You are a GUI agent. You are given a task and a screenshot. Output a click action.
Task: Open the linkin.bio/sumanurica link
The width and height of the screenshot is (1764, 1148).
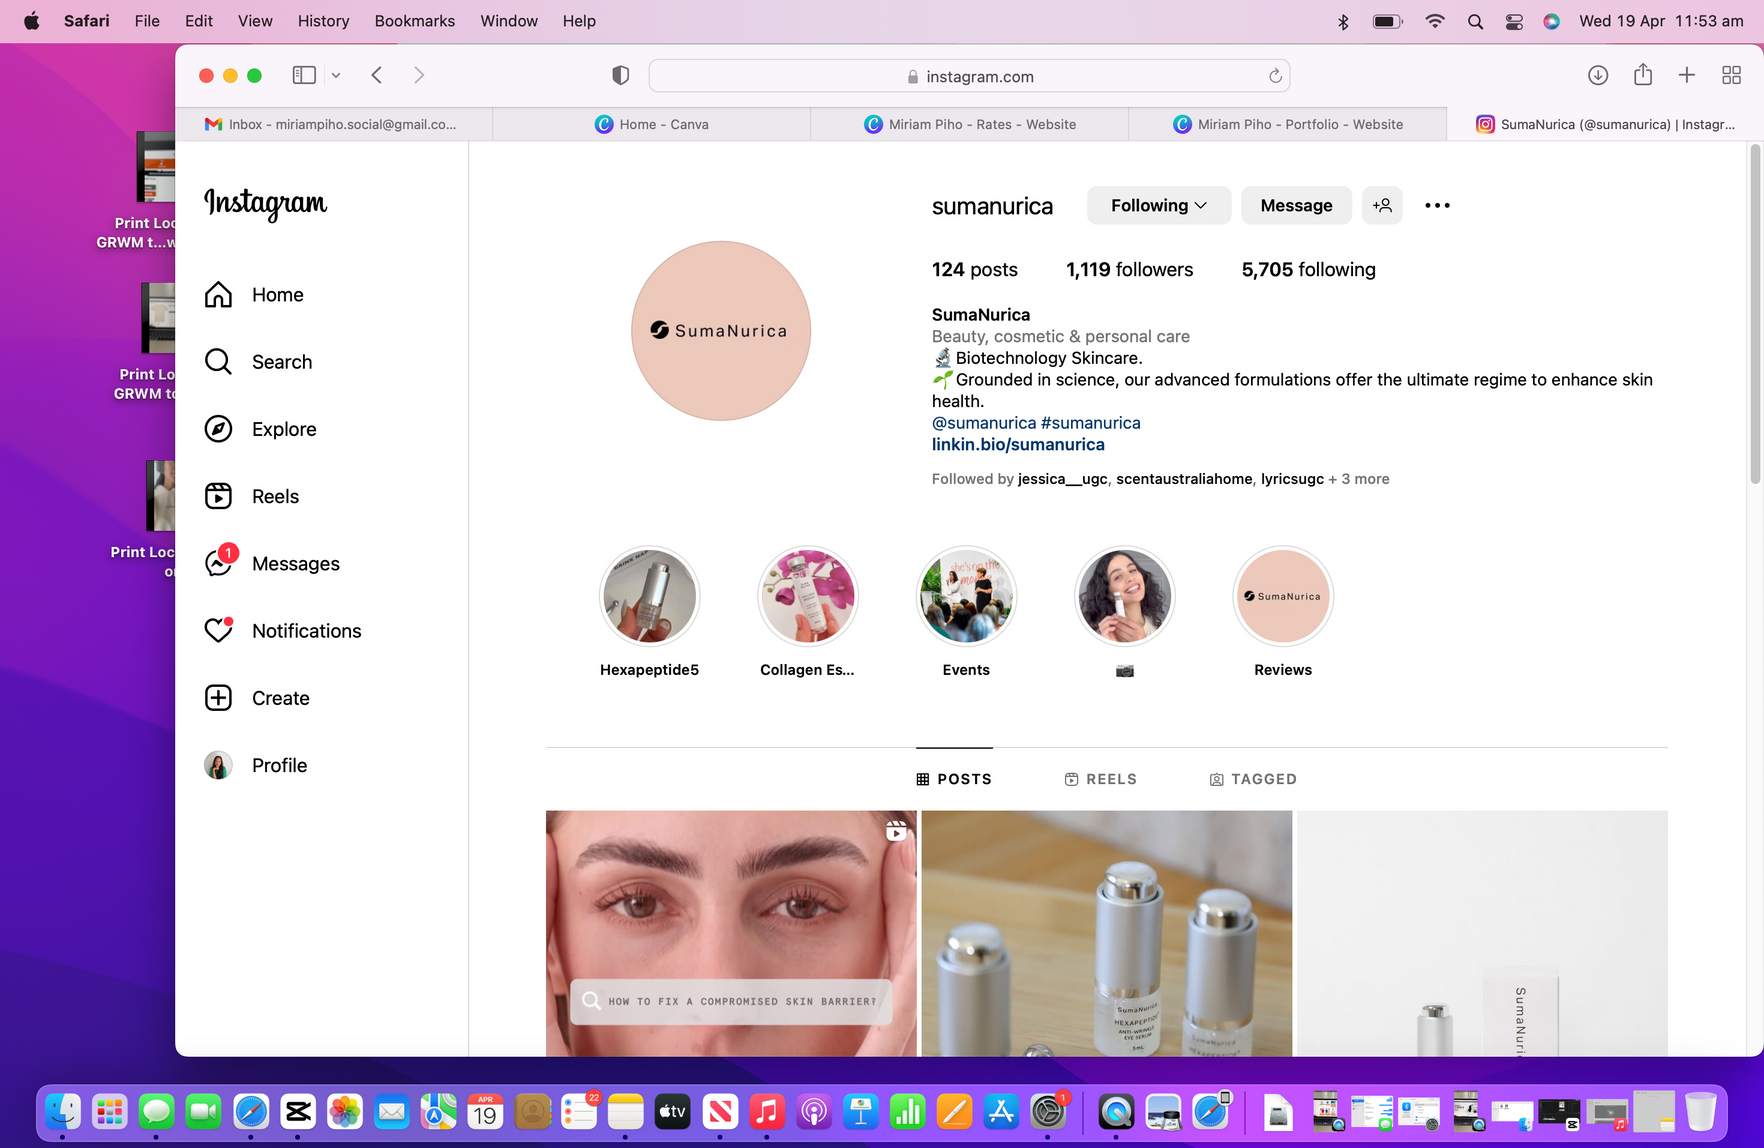point(1018,445)
